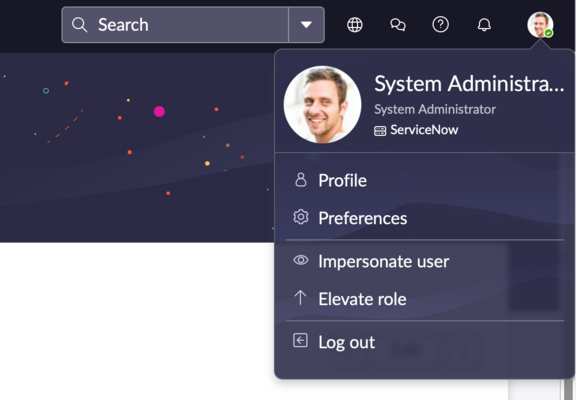
Task: Click the person icon beside Profile
Action: coord(300,180)
